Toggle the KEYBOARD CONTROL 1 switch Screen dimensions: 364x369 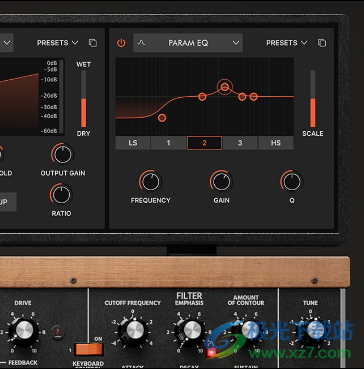coord(88,349)
